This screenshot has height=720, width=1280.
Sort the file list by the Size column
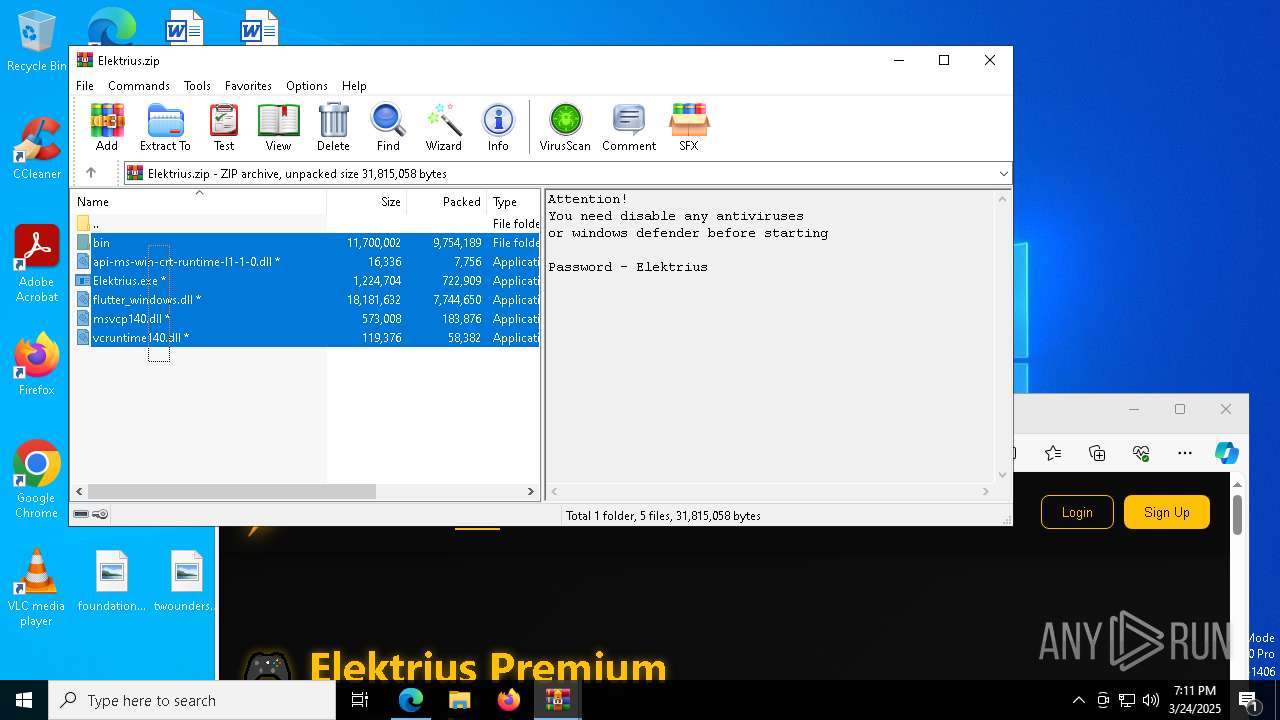(366, 202)
